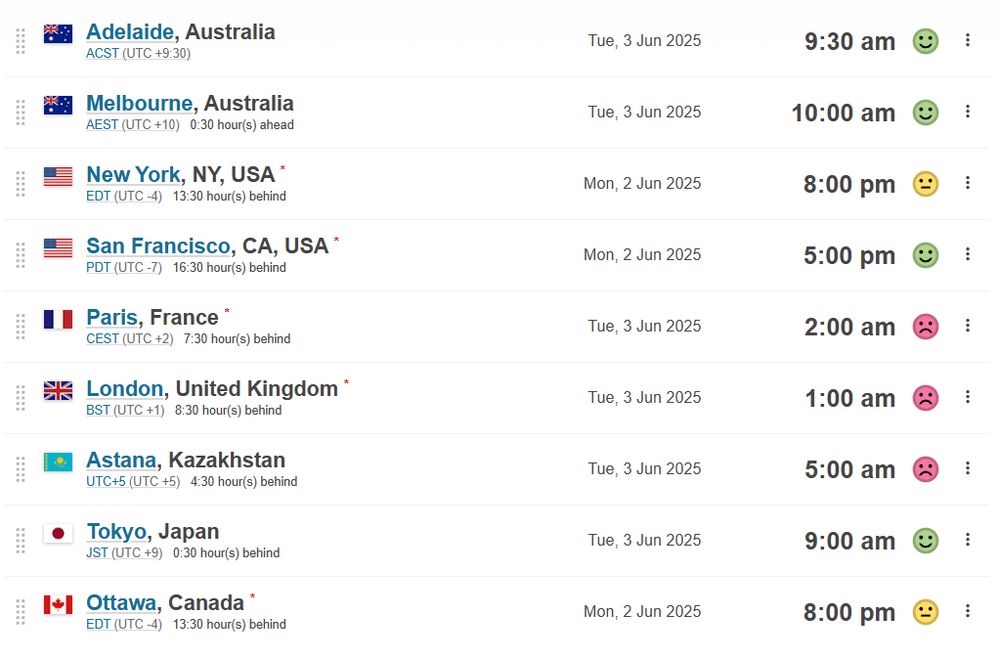Click the Canadian flag icon for Ottawa
The image size is (1000, 663).
click(x=58, y=604)
